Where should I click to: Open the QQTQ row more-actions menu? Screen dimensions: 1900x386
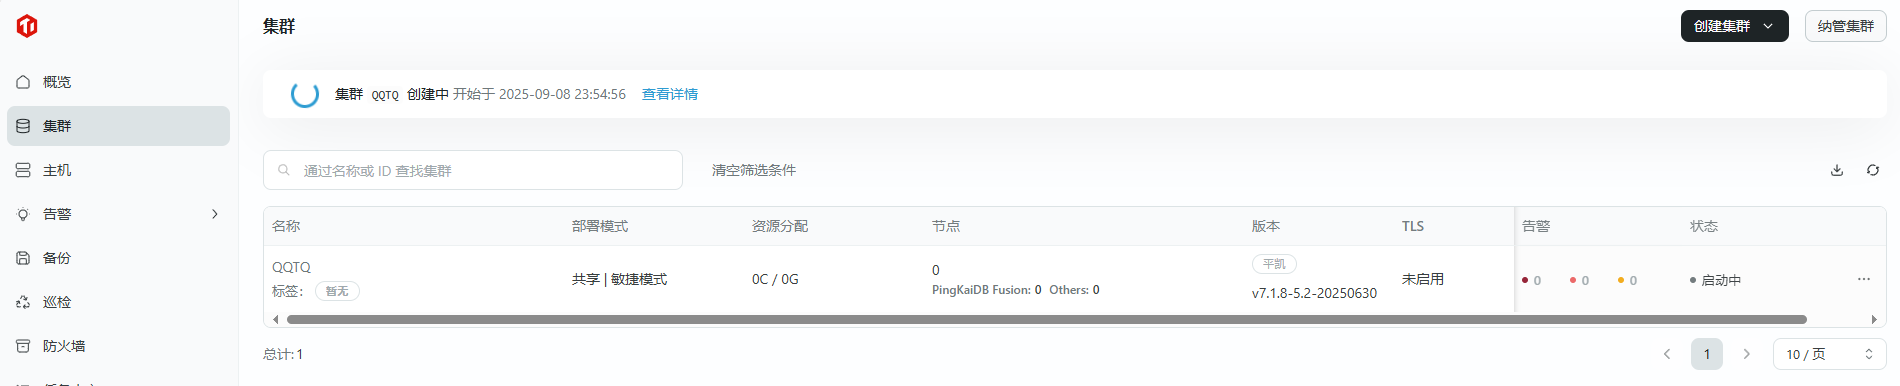click(x=1864, y=279)
